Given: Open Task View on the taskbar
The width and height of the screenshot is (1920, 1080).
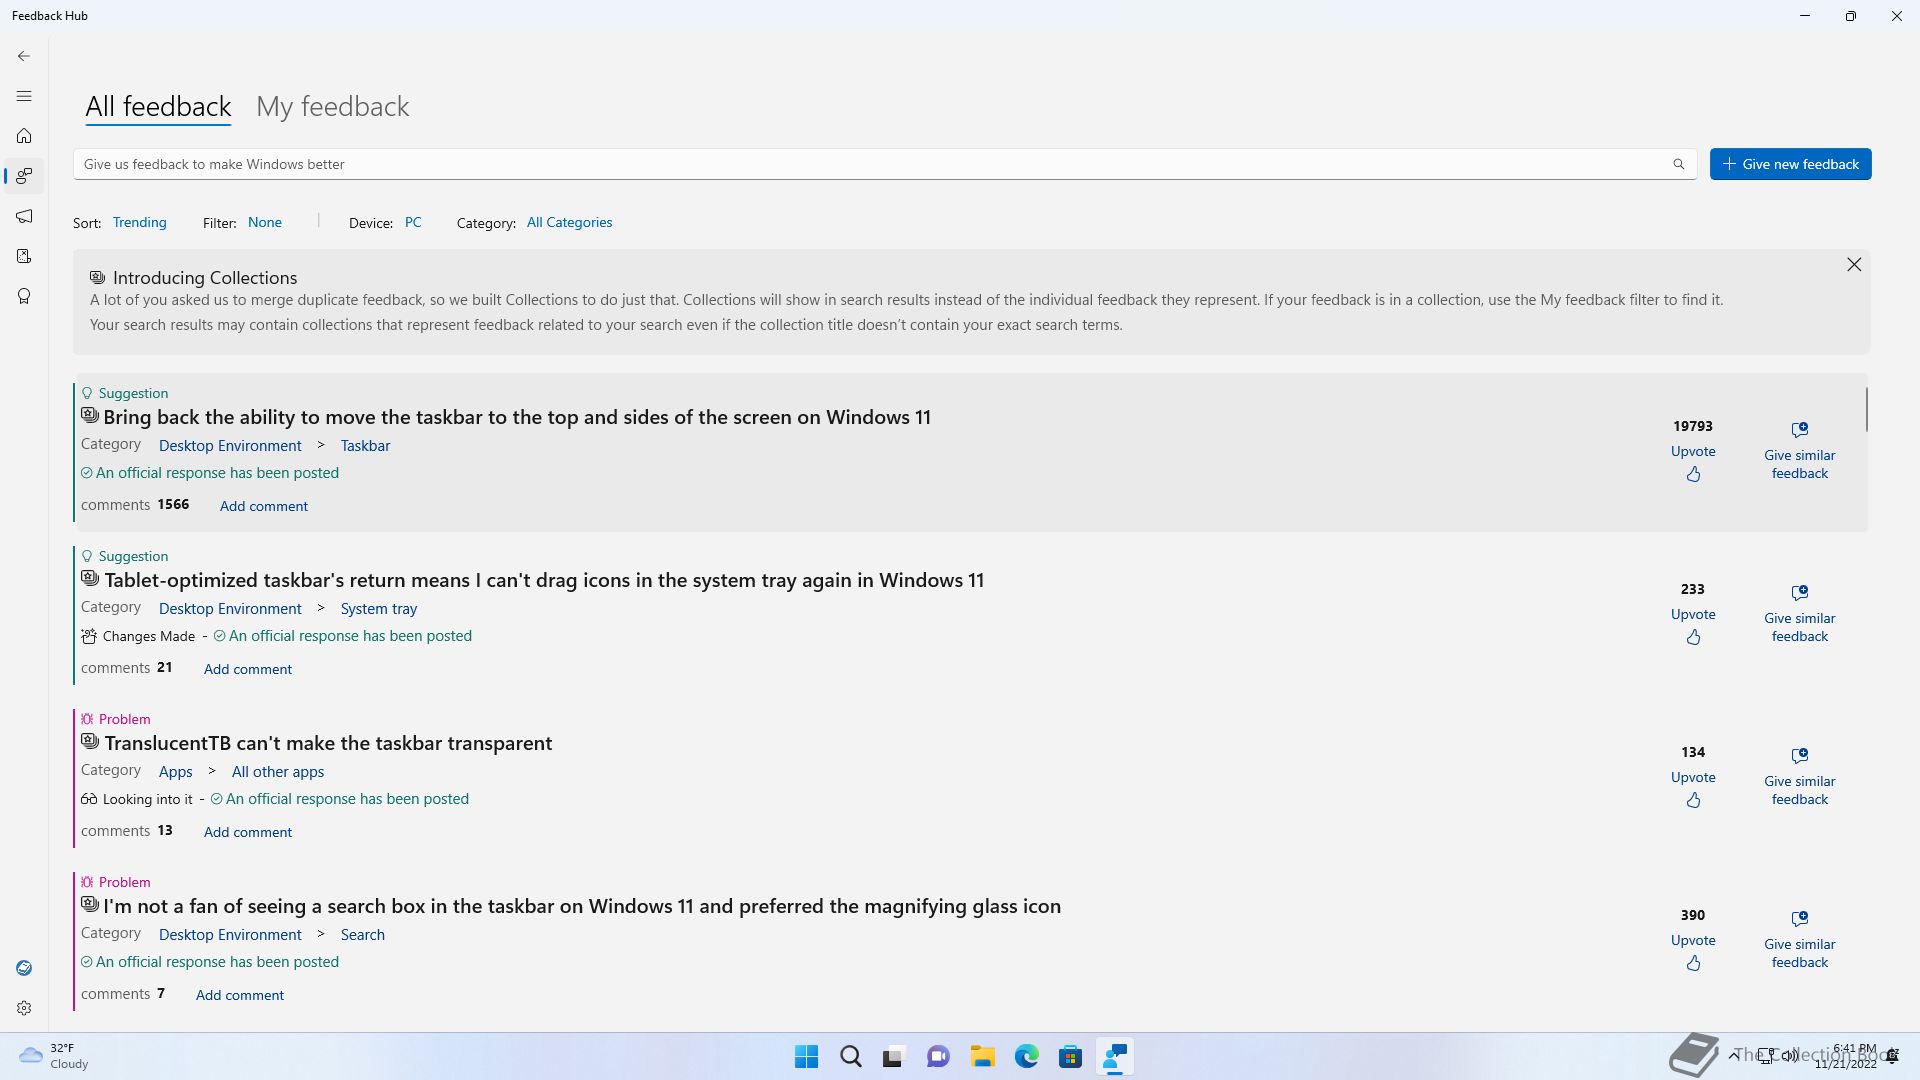Looking at the screenshot, I should pos(894,1057).
